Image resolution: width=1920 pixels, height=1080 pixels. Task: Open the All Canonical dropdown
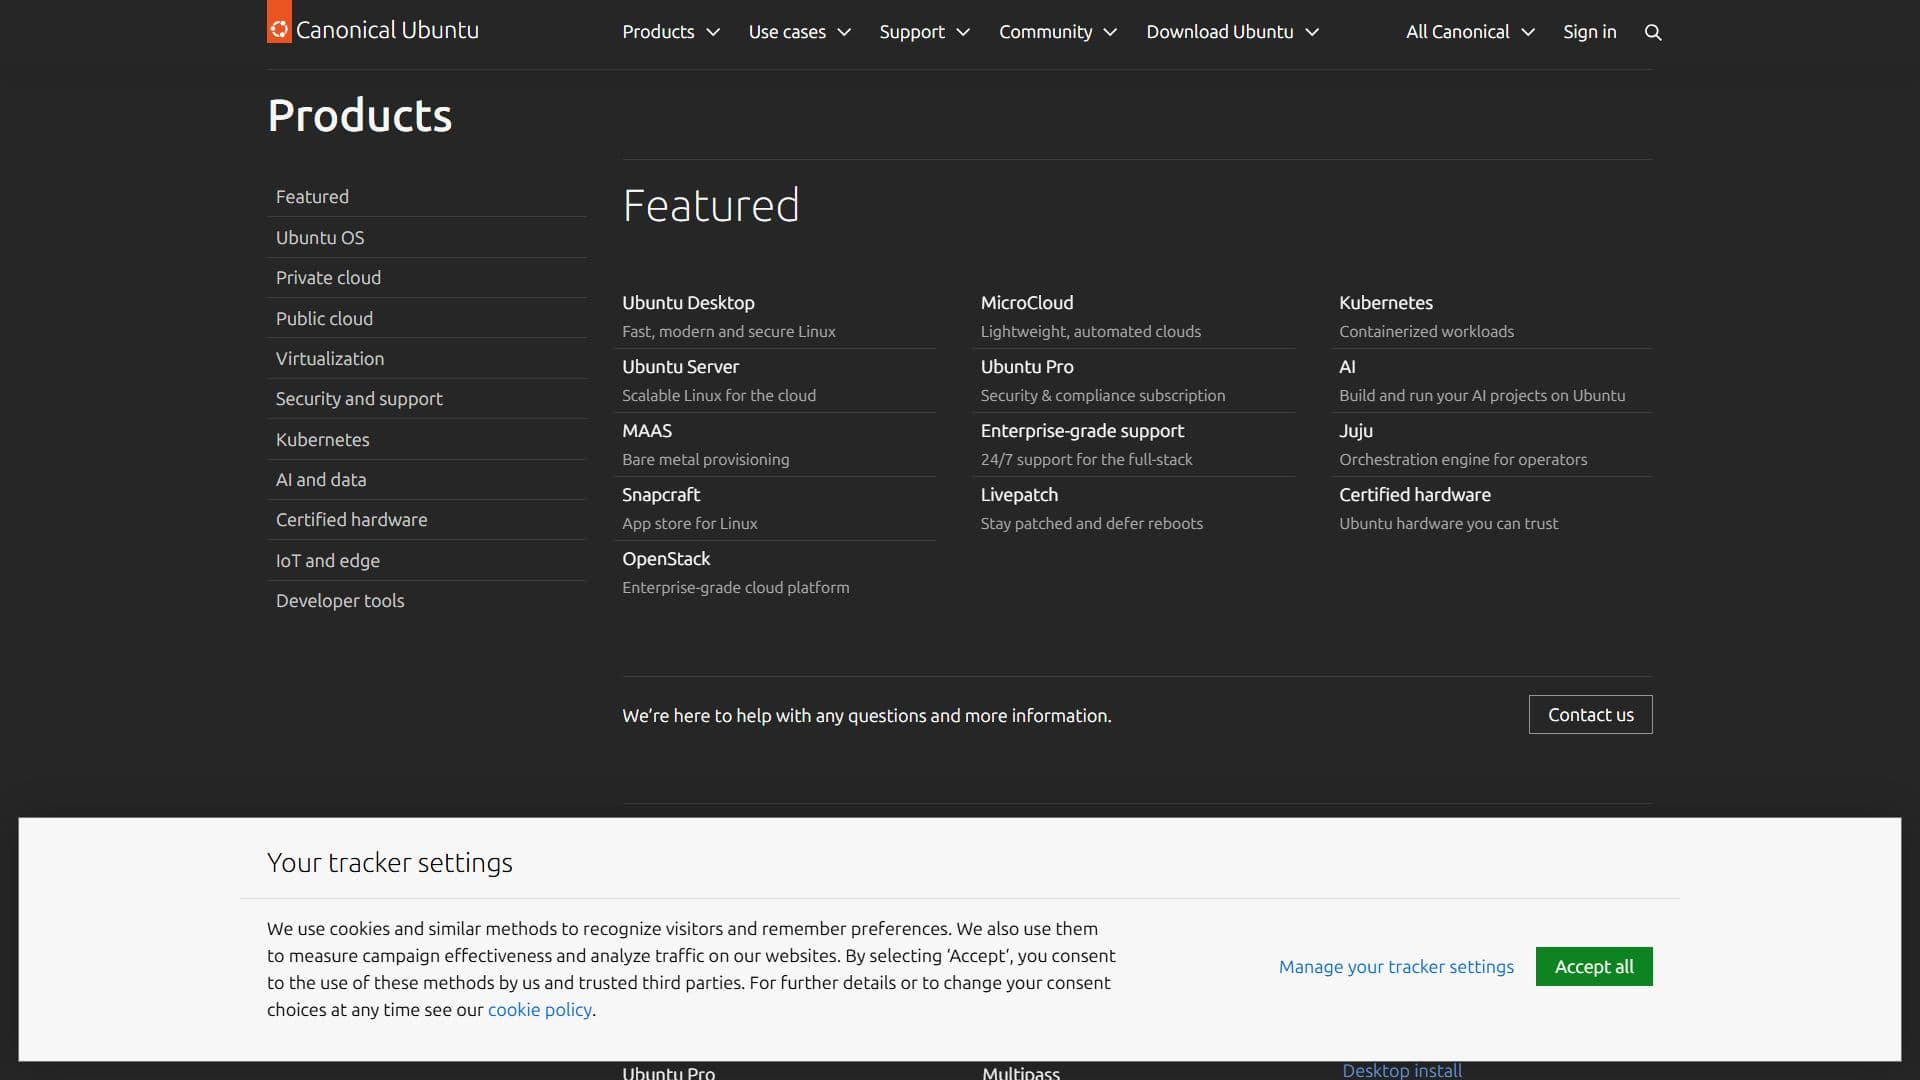(1470, 32)
